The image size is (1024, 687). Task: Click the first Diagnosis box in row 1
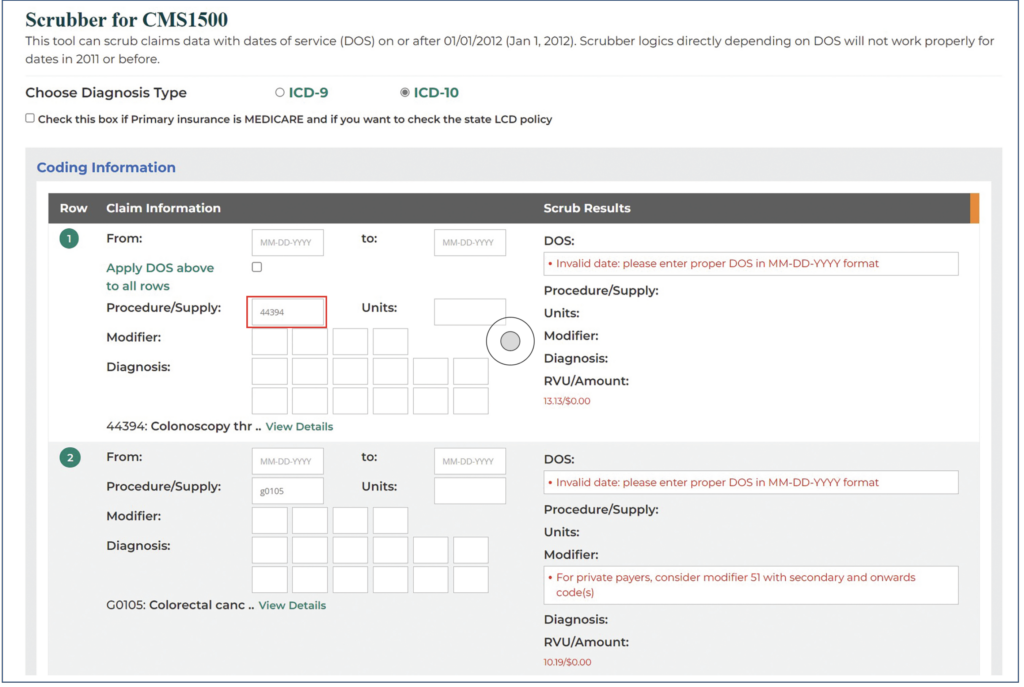[x=268, y=371]
